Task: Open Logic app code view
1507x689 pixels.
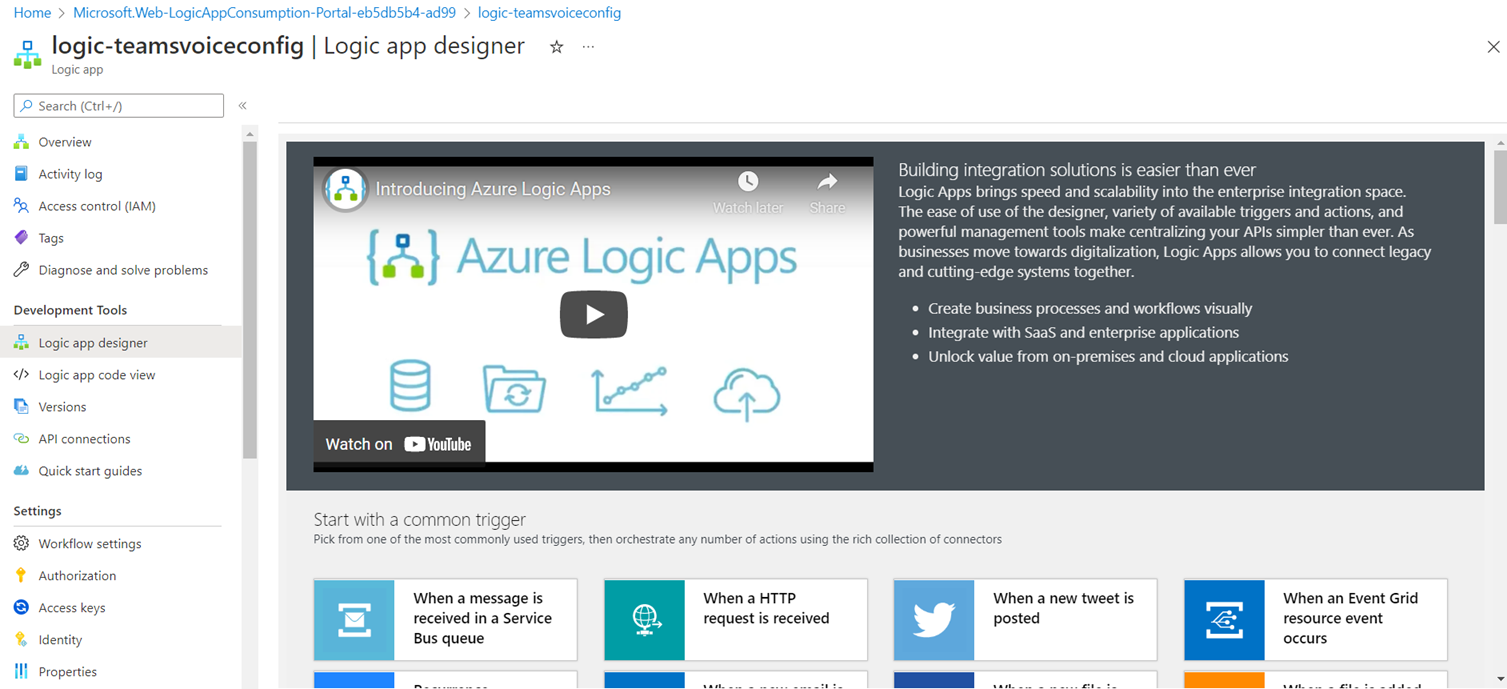Action: tap(97, 375)
